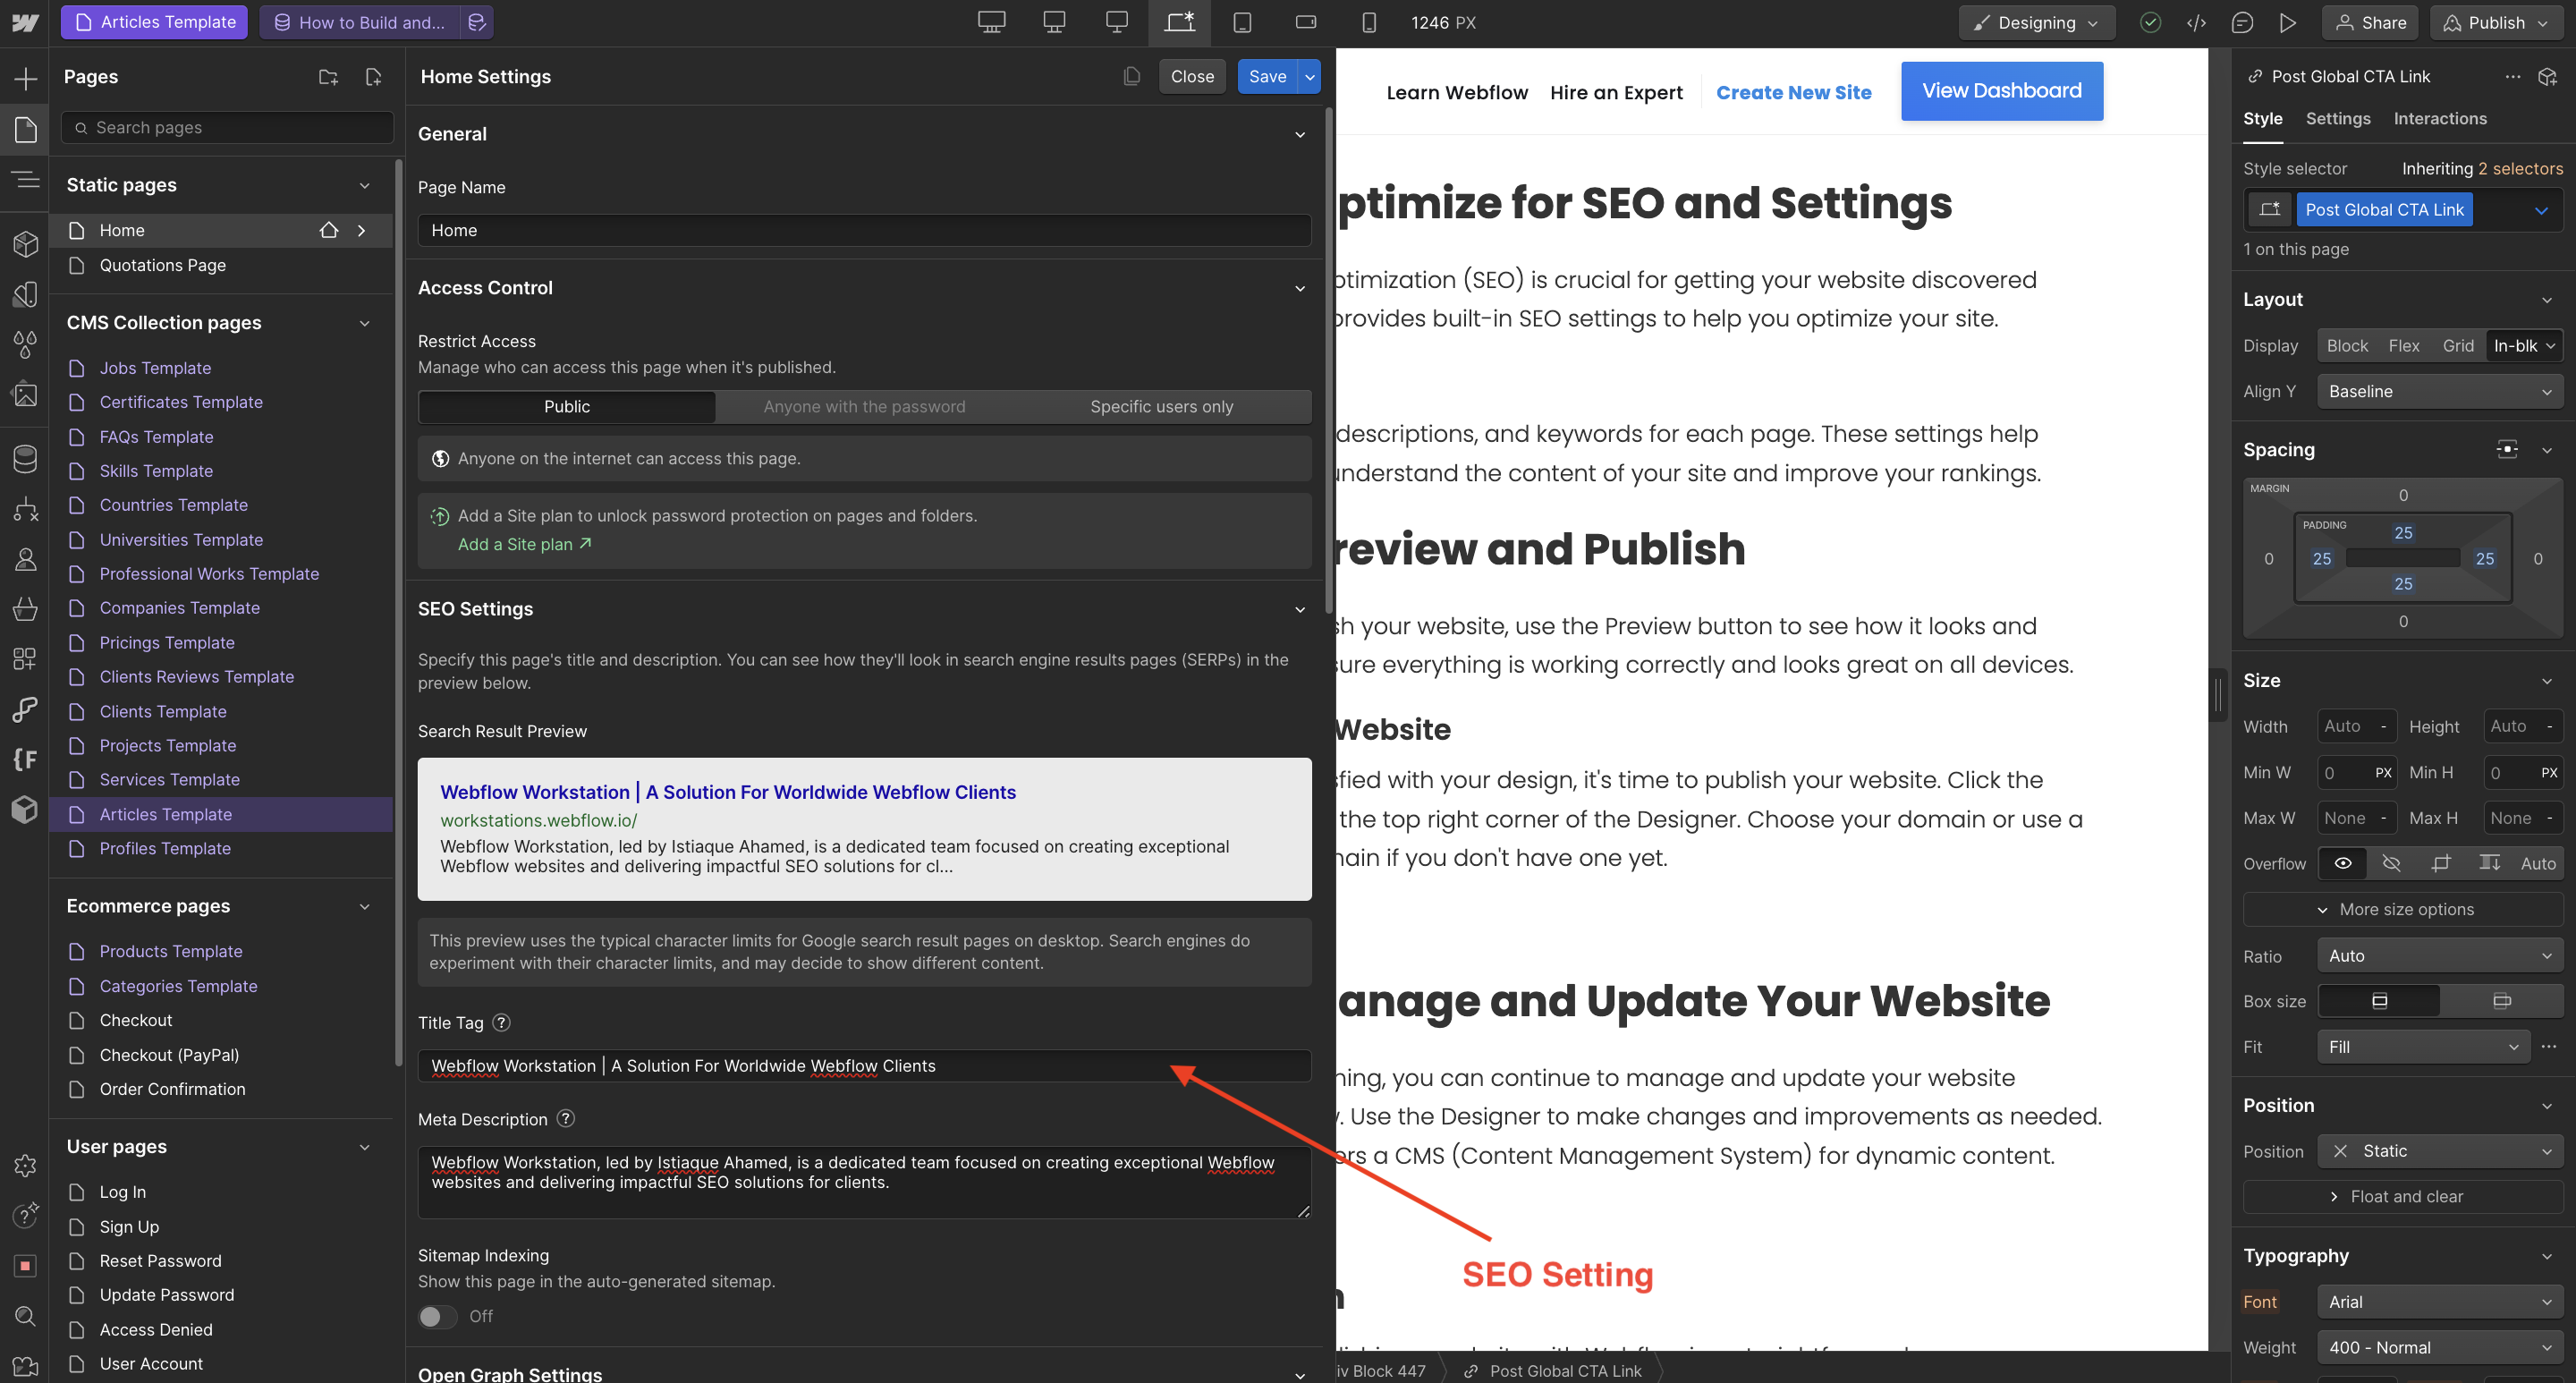Open the Align Y Baseline dropdown

[2439, 391]
